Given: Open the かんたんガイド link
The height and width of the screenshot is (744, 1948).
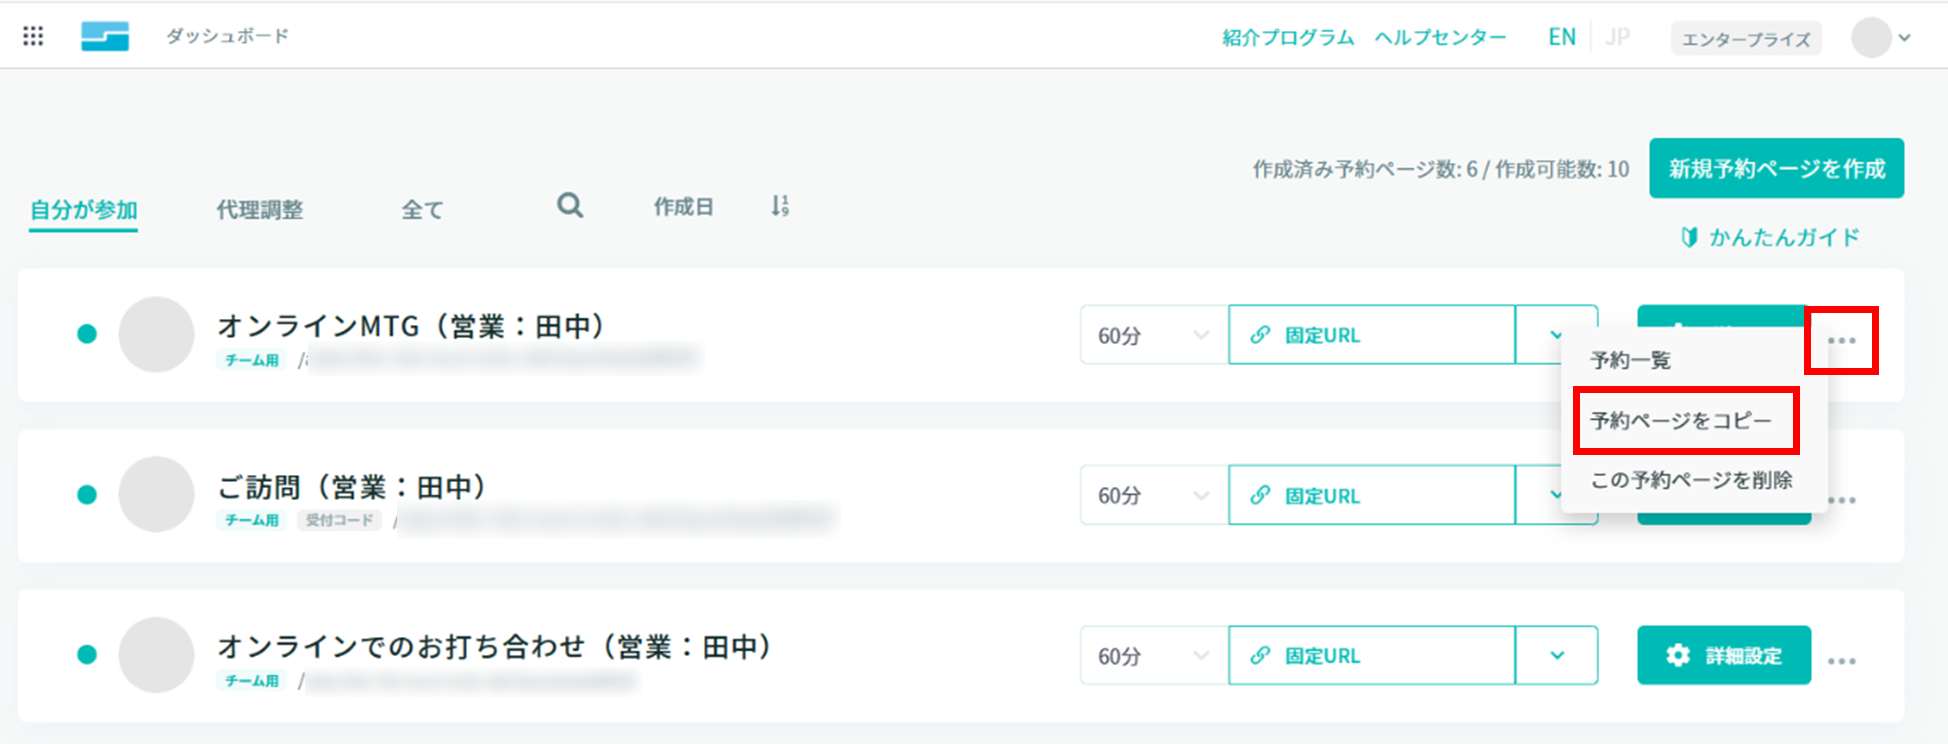Looking at the screenshot, I should click(x=1770, y=237).
